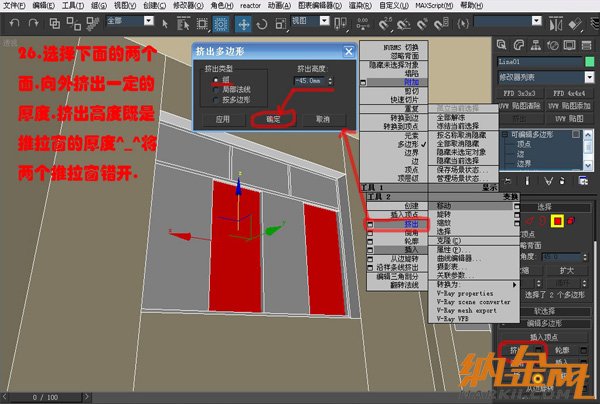
Task: Toggle the Percent Snap icon
Action: (x=422, y=24)
